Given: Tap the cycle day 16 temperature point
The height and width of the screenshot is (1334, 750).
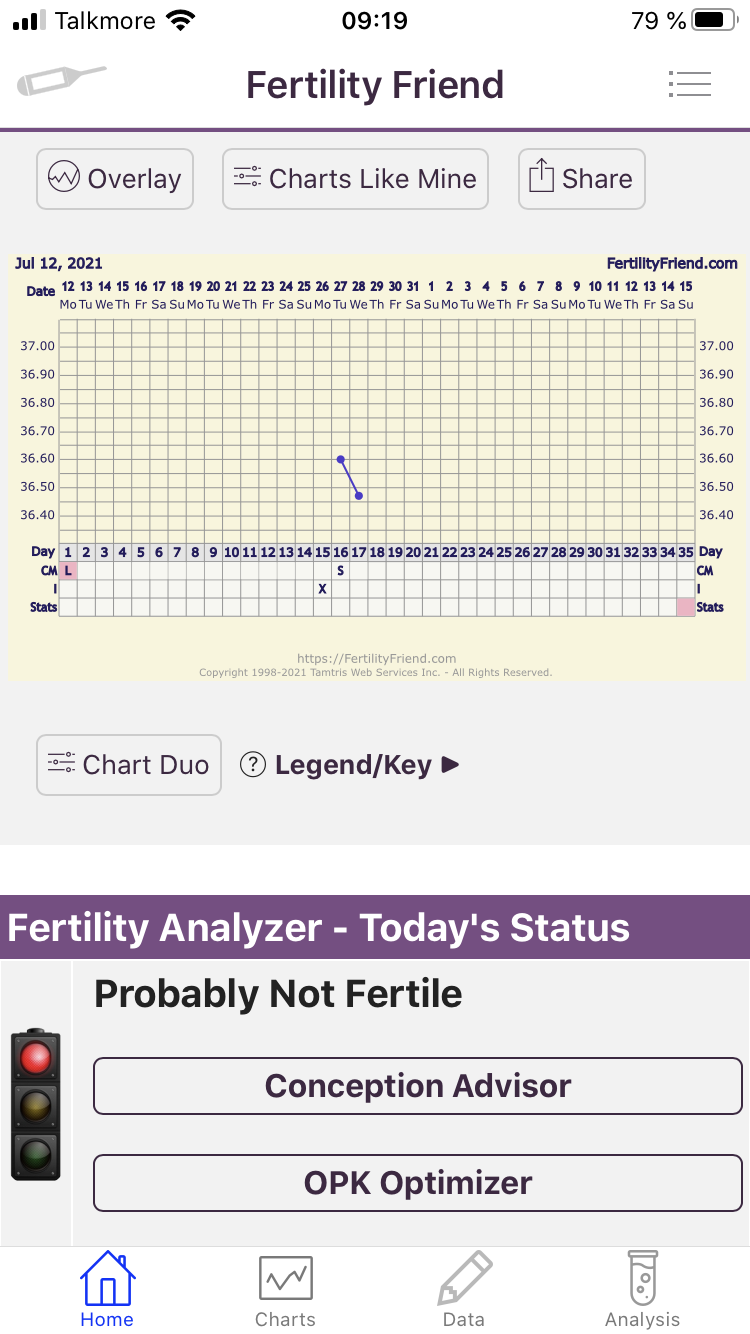Looking at the screenshot, I should [341, 459].
